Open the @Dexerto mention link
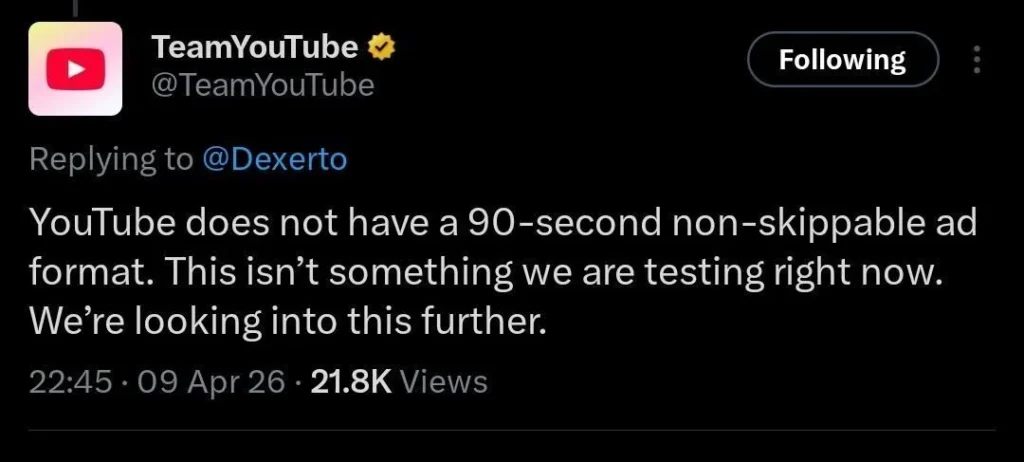The image size is (1024, 462). click(x=274, y=159)
